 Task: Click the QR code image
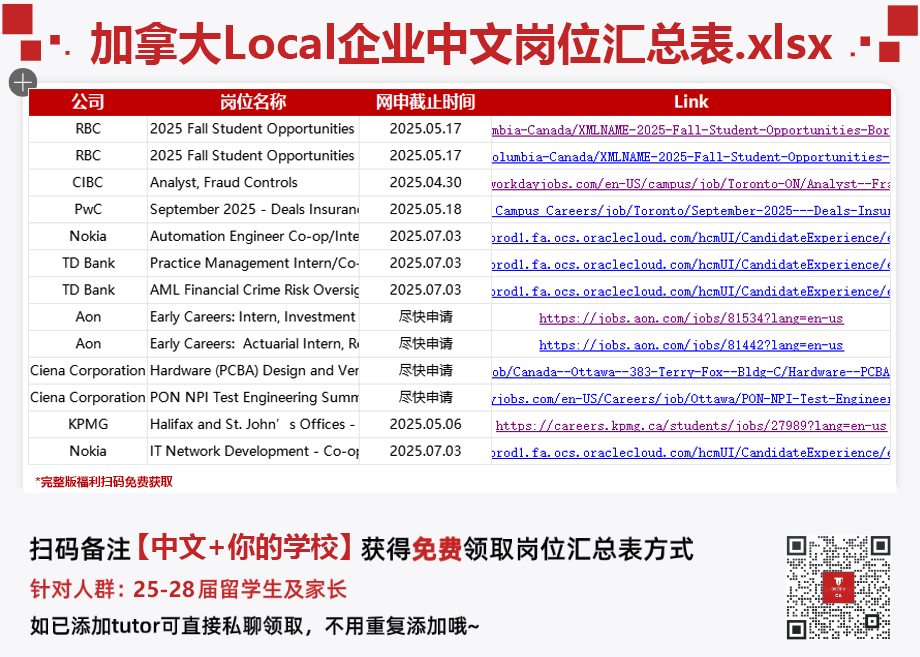[838, 587]
